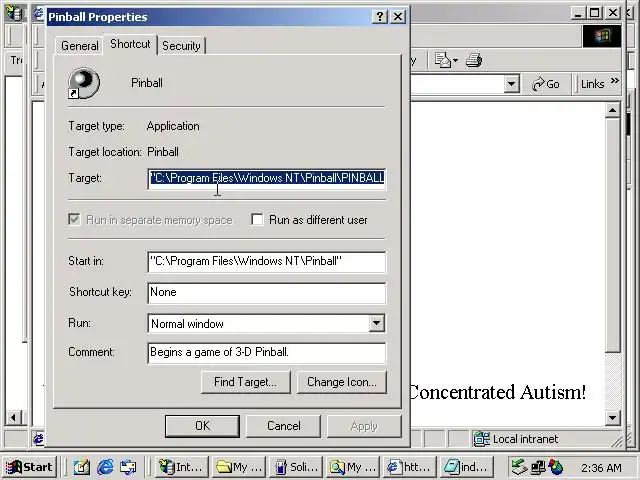Viewport: 640px width, 480px height.
Task: Click the Start in field
Action: coord(267,262)
